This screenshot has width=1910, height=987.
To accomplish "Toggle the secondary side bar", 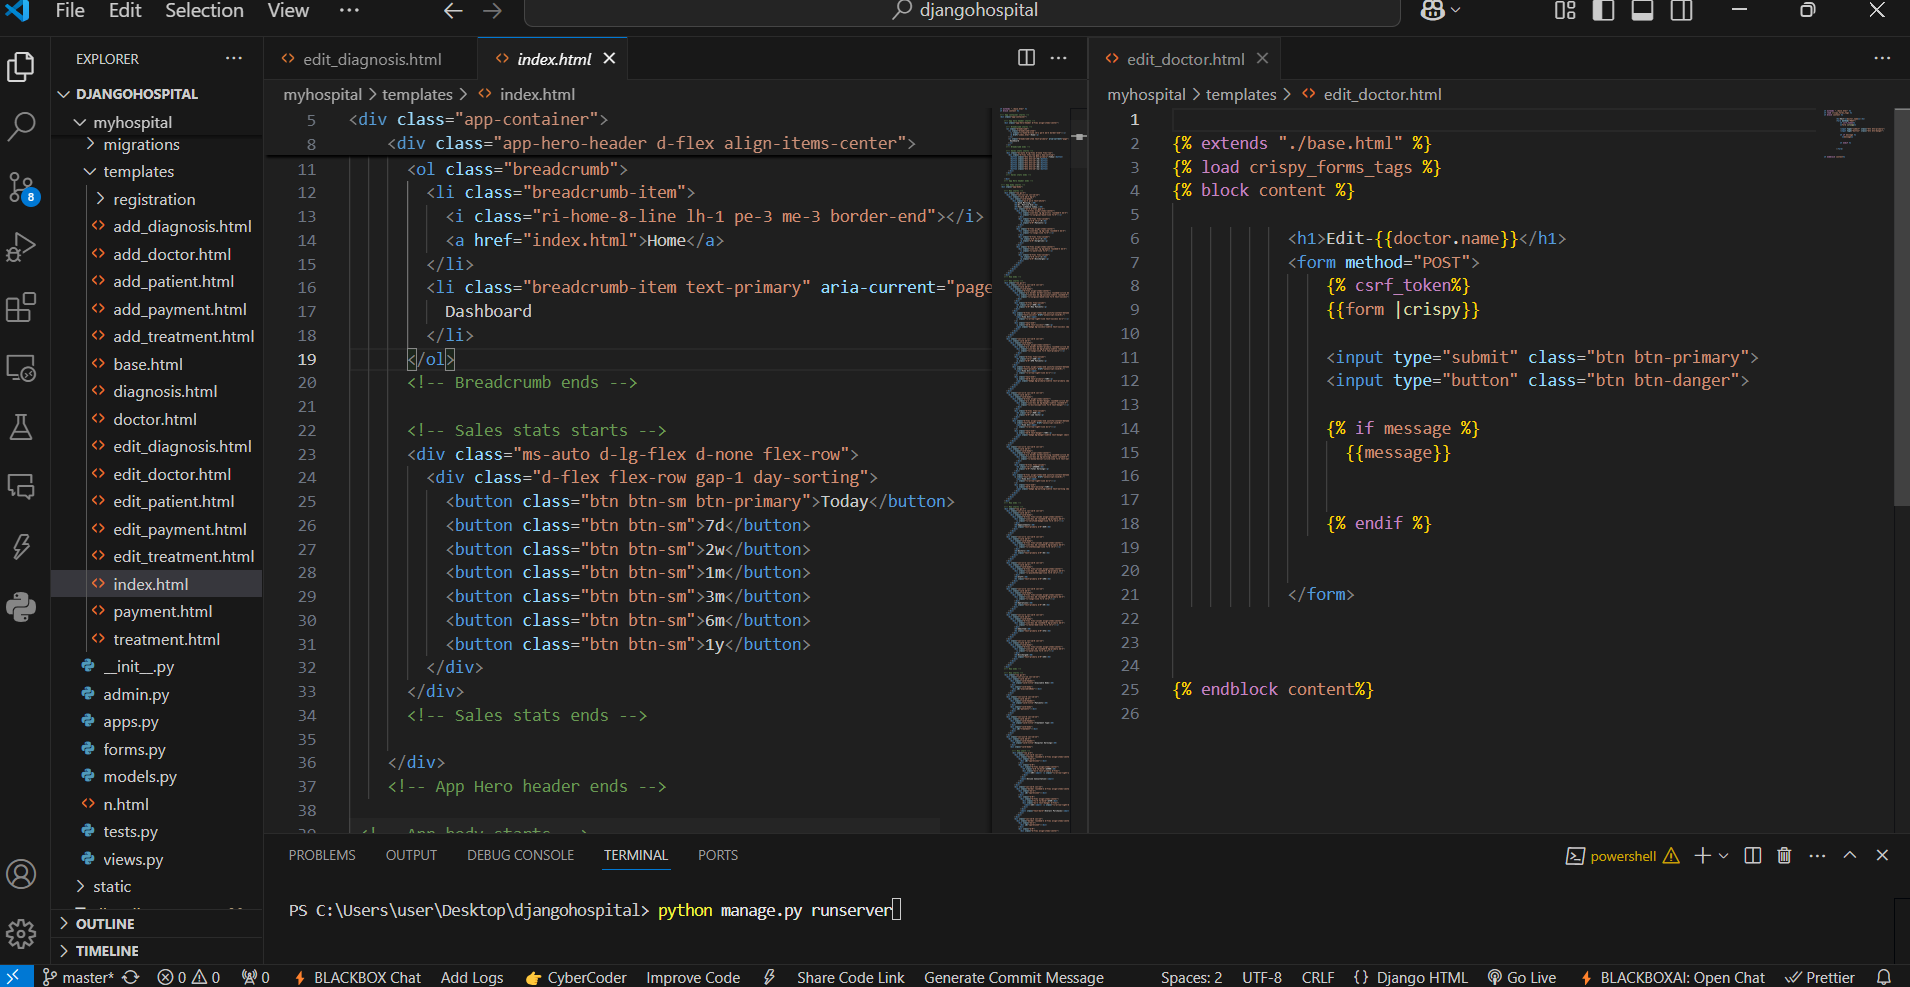I will point(1682,11).
